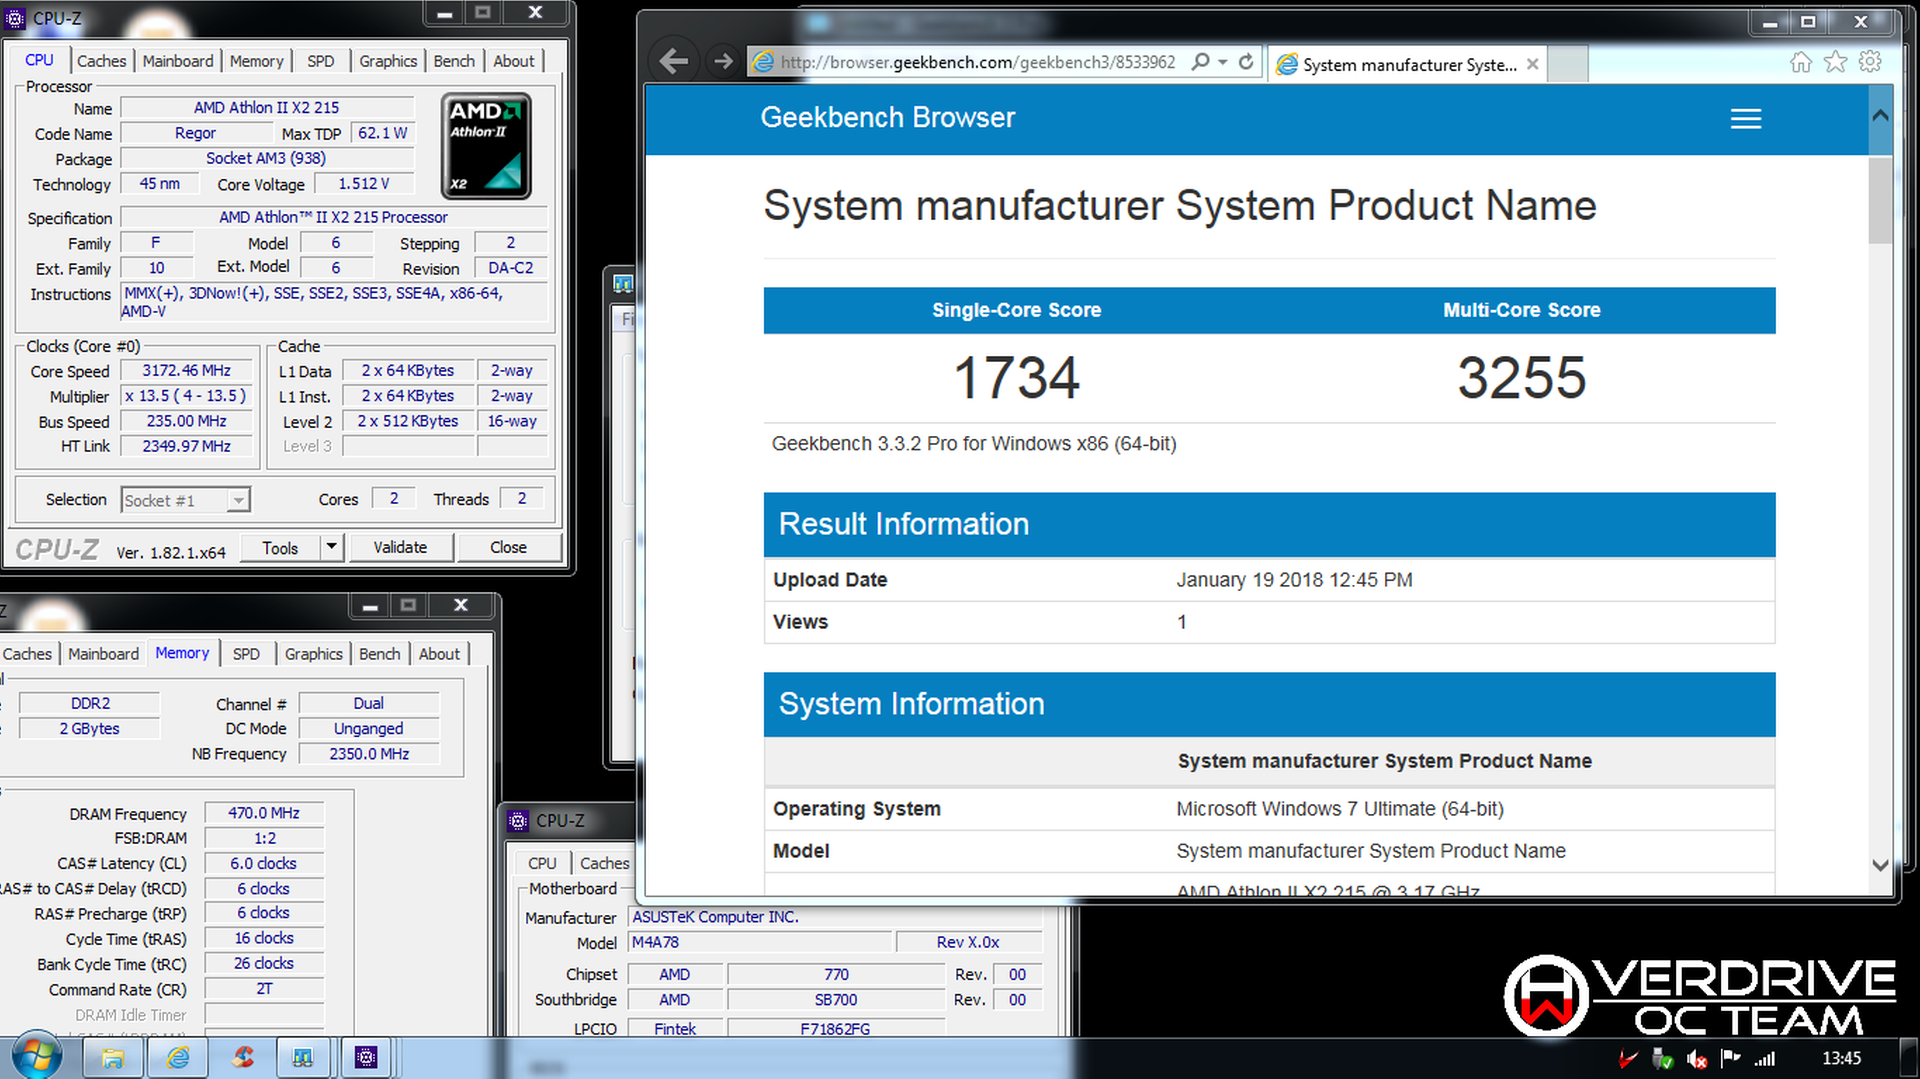Click Single-Core score 1734
This screenshot has width=1920, height=1079.
tap(1016, 378)
